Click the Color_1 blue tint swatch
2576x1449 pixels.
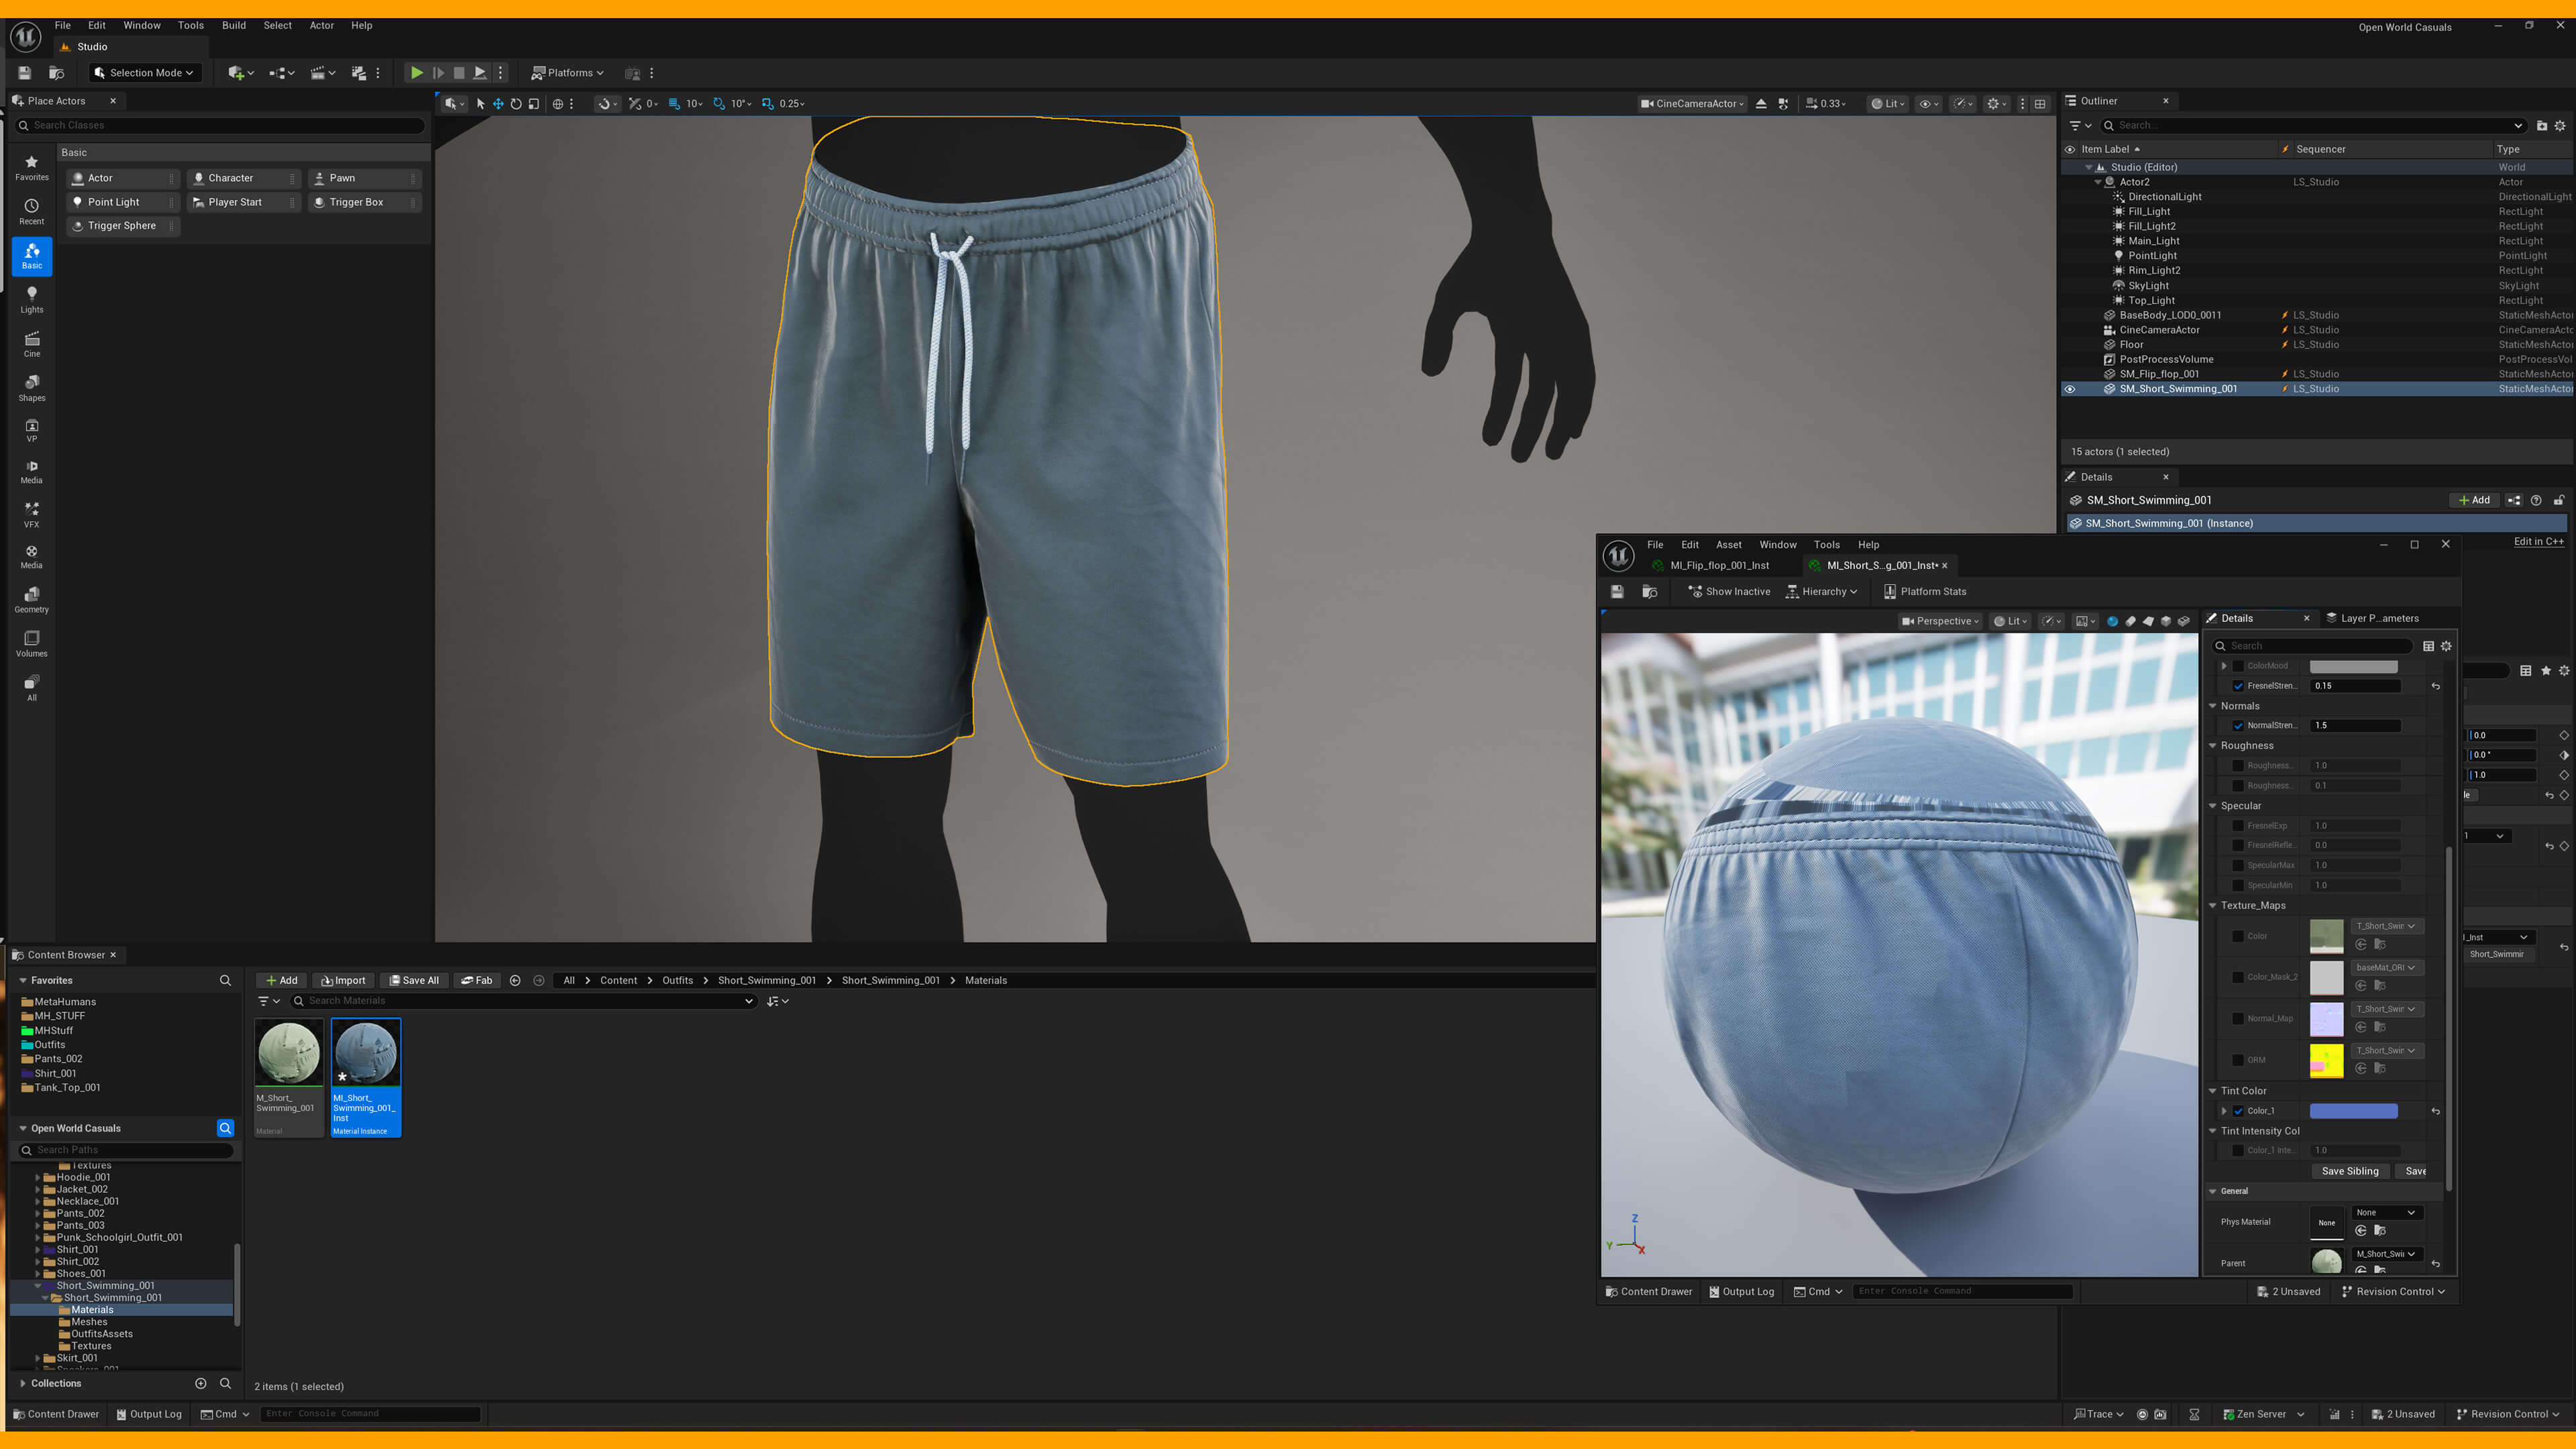2353,1111
